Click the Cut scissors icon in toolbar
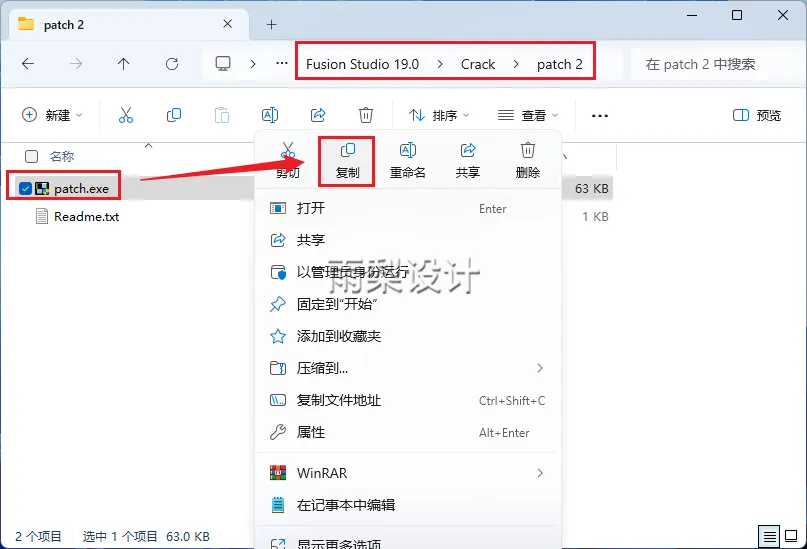Screen dimensions: 807x549 pos(126,115)
